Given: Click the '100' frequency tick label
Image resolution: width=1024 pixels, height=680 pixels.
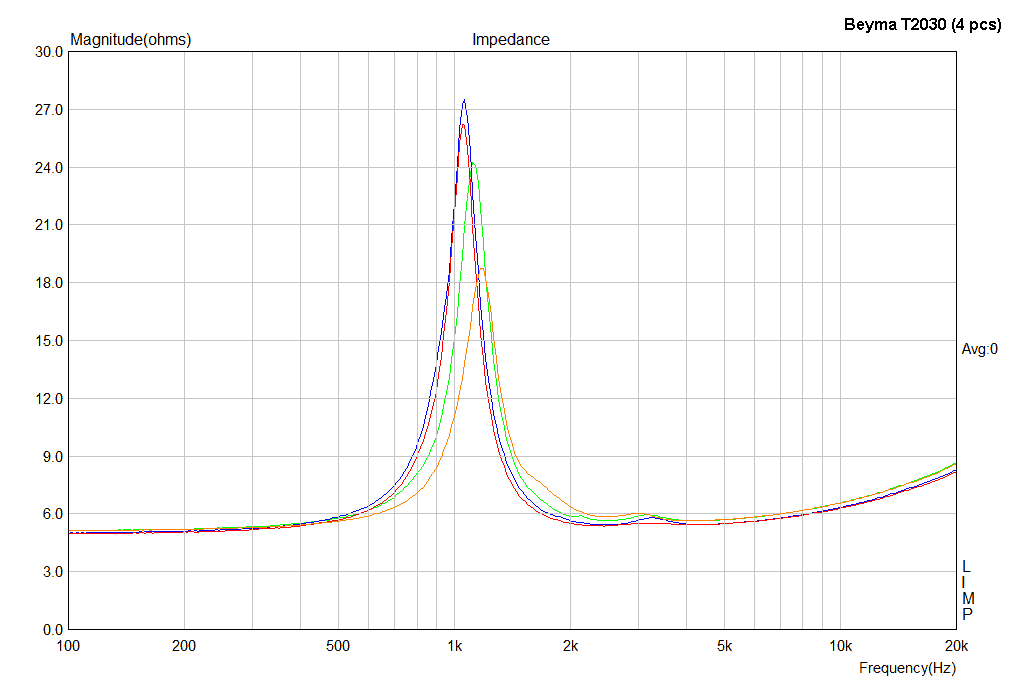Looking at the screenshot, I should pos(69,646).
